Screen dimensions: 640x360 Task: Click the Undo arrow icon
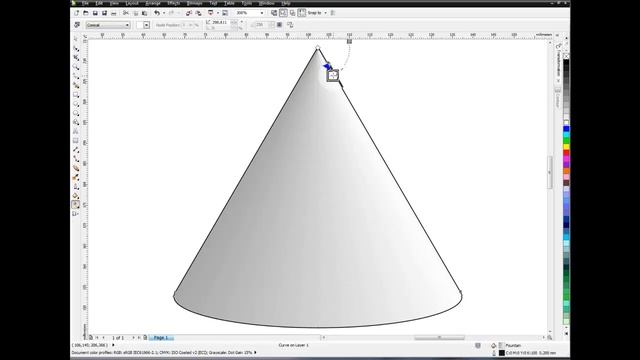(157, 13)
